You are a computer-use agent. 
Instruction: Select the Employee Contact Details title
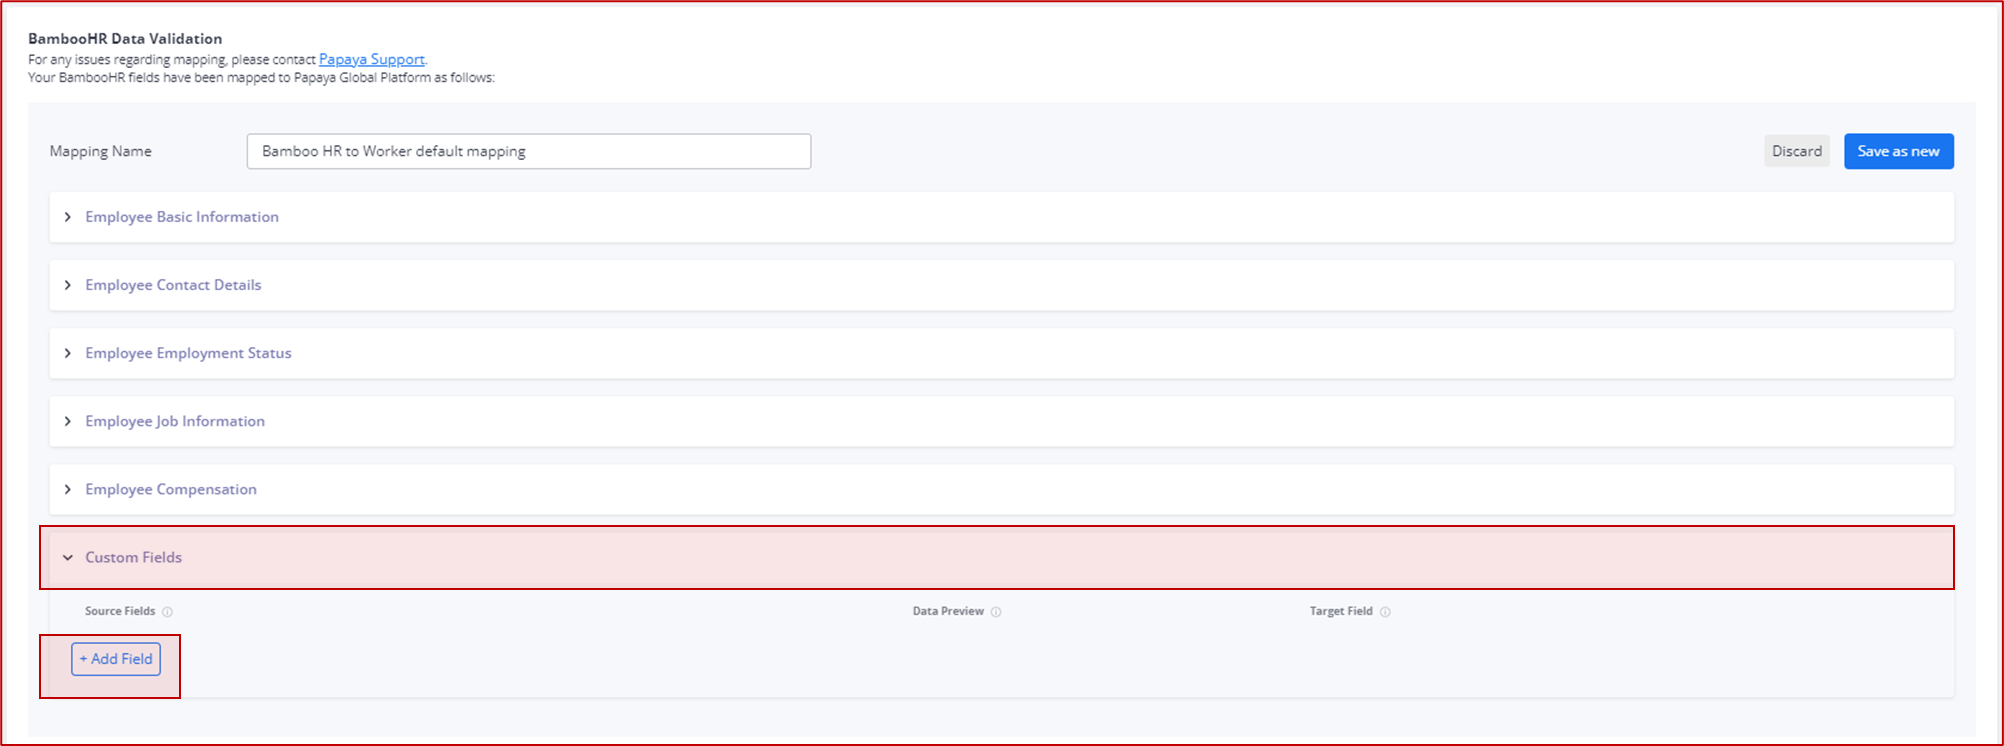(173, 285)
